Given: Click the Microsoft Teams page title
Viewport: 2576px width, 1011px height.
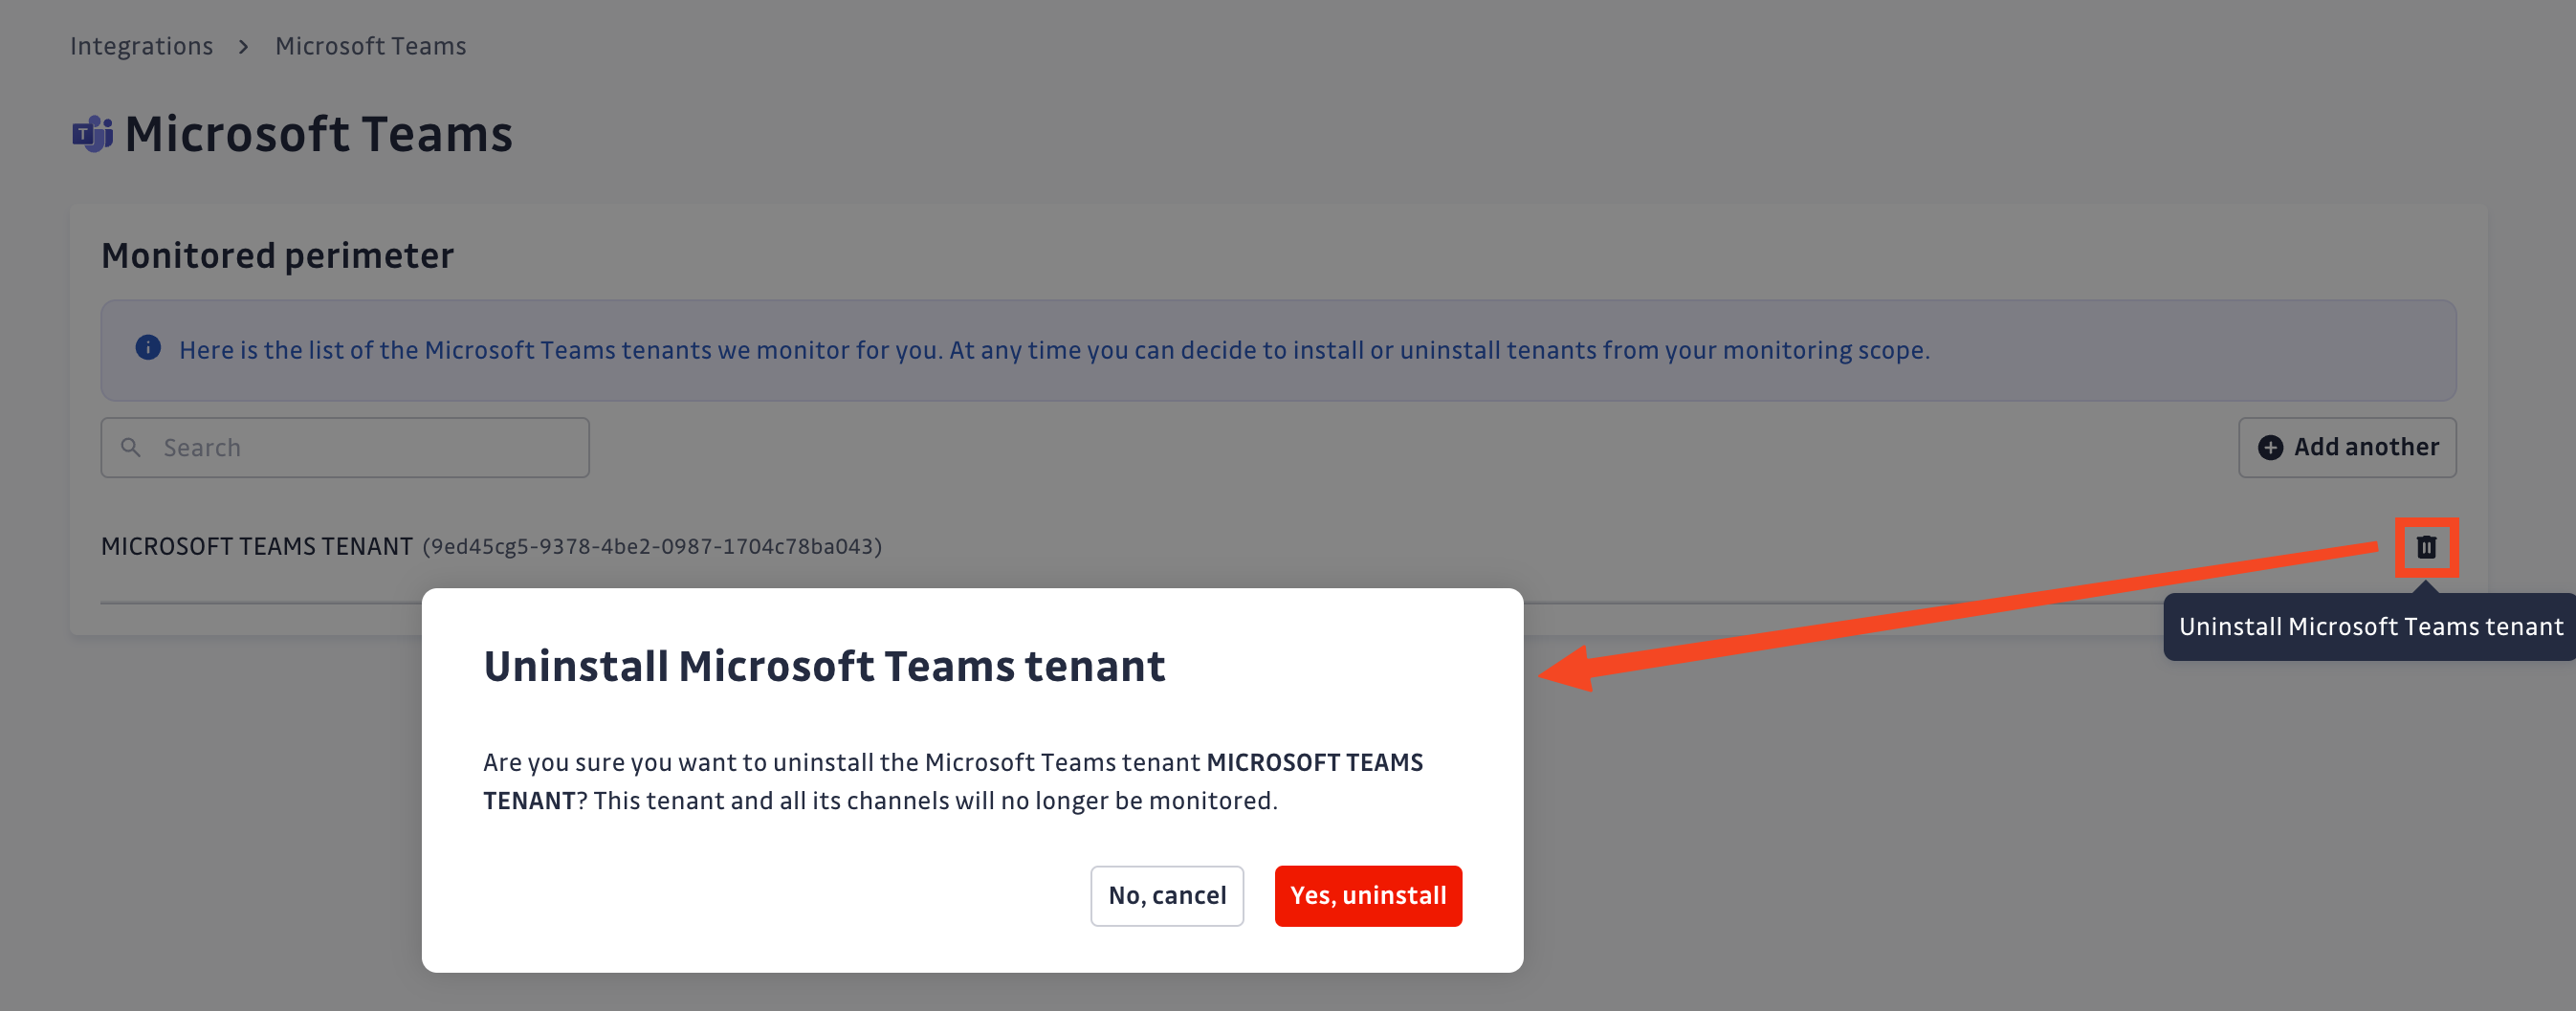Looking at the screenshot, I should point(318,134).
